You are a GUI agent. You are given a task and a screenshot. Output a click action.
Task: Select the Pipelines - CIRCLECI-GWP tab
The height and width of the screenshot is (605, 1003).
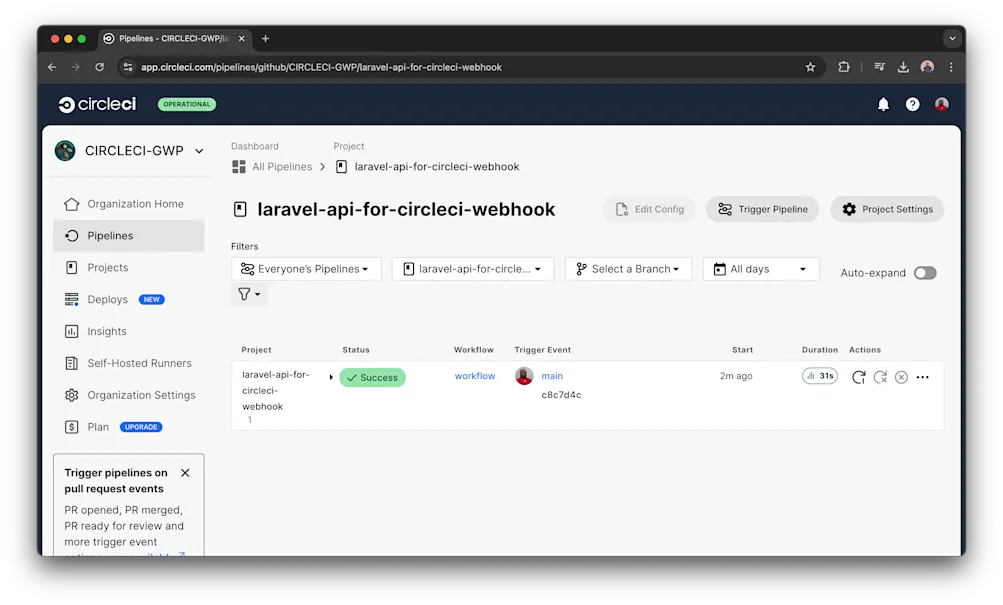point(175,39)
